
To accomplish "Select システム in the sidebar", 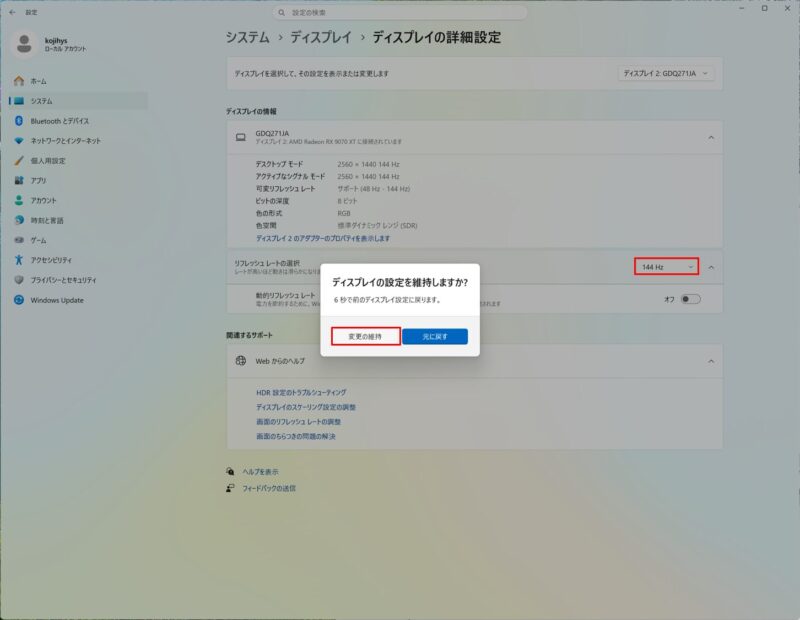I will click(x=78, y=101).
